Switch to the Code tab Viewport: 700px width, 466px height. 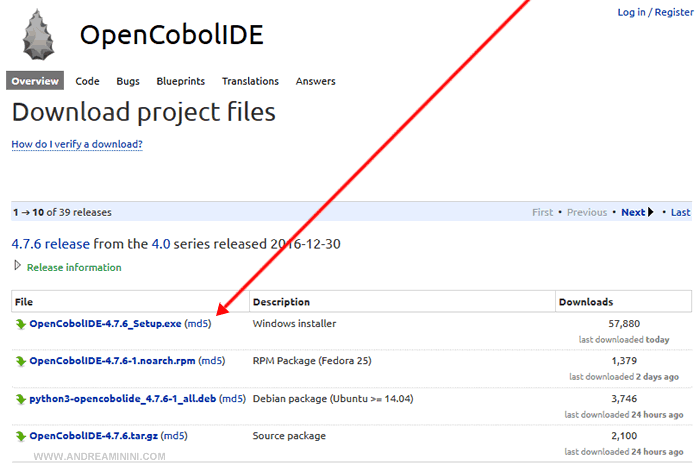point(88,81)
